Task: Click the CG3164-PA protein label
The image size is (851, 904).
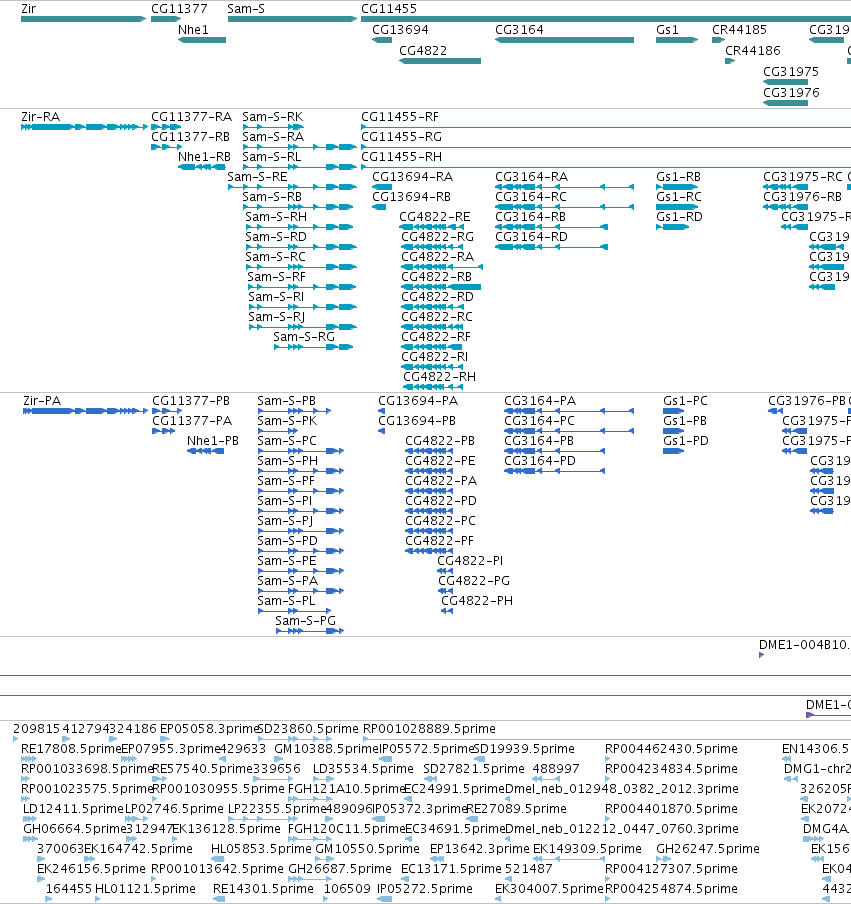Action: pos(540,401)
